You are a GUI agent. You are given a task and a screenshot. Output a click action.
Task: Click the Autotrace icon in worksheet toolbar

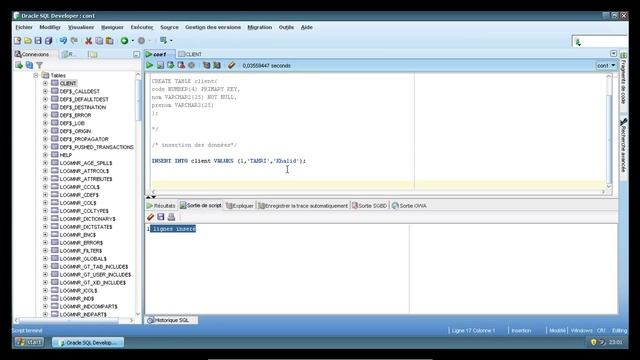click(x=217, y=65)
